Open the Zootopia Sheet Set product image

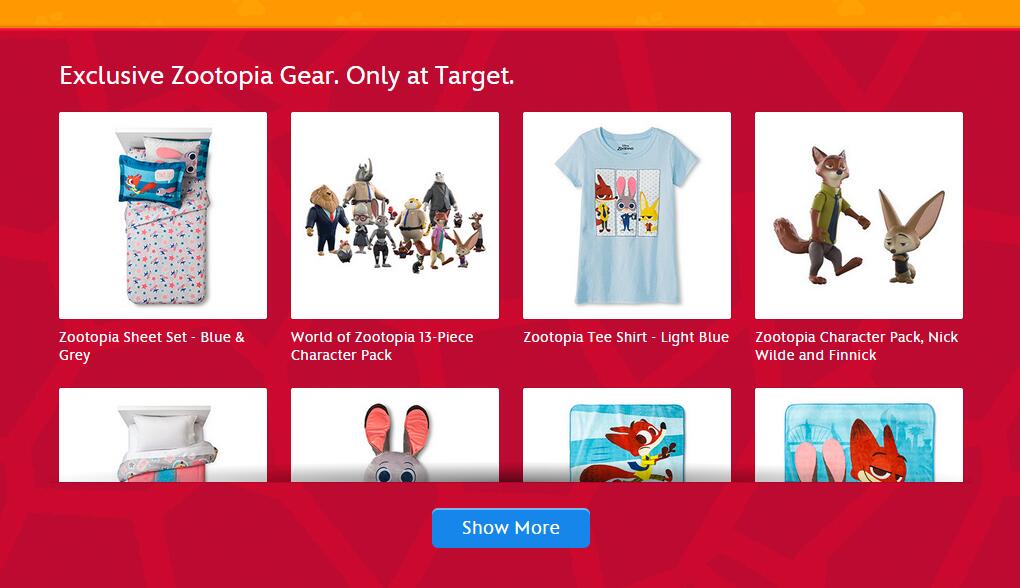tap(163, 215)
